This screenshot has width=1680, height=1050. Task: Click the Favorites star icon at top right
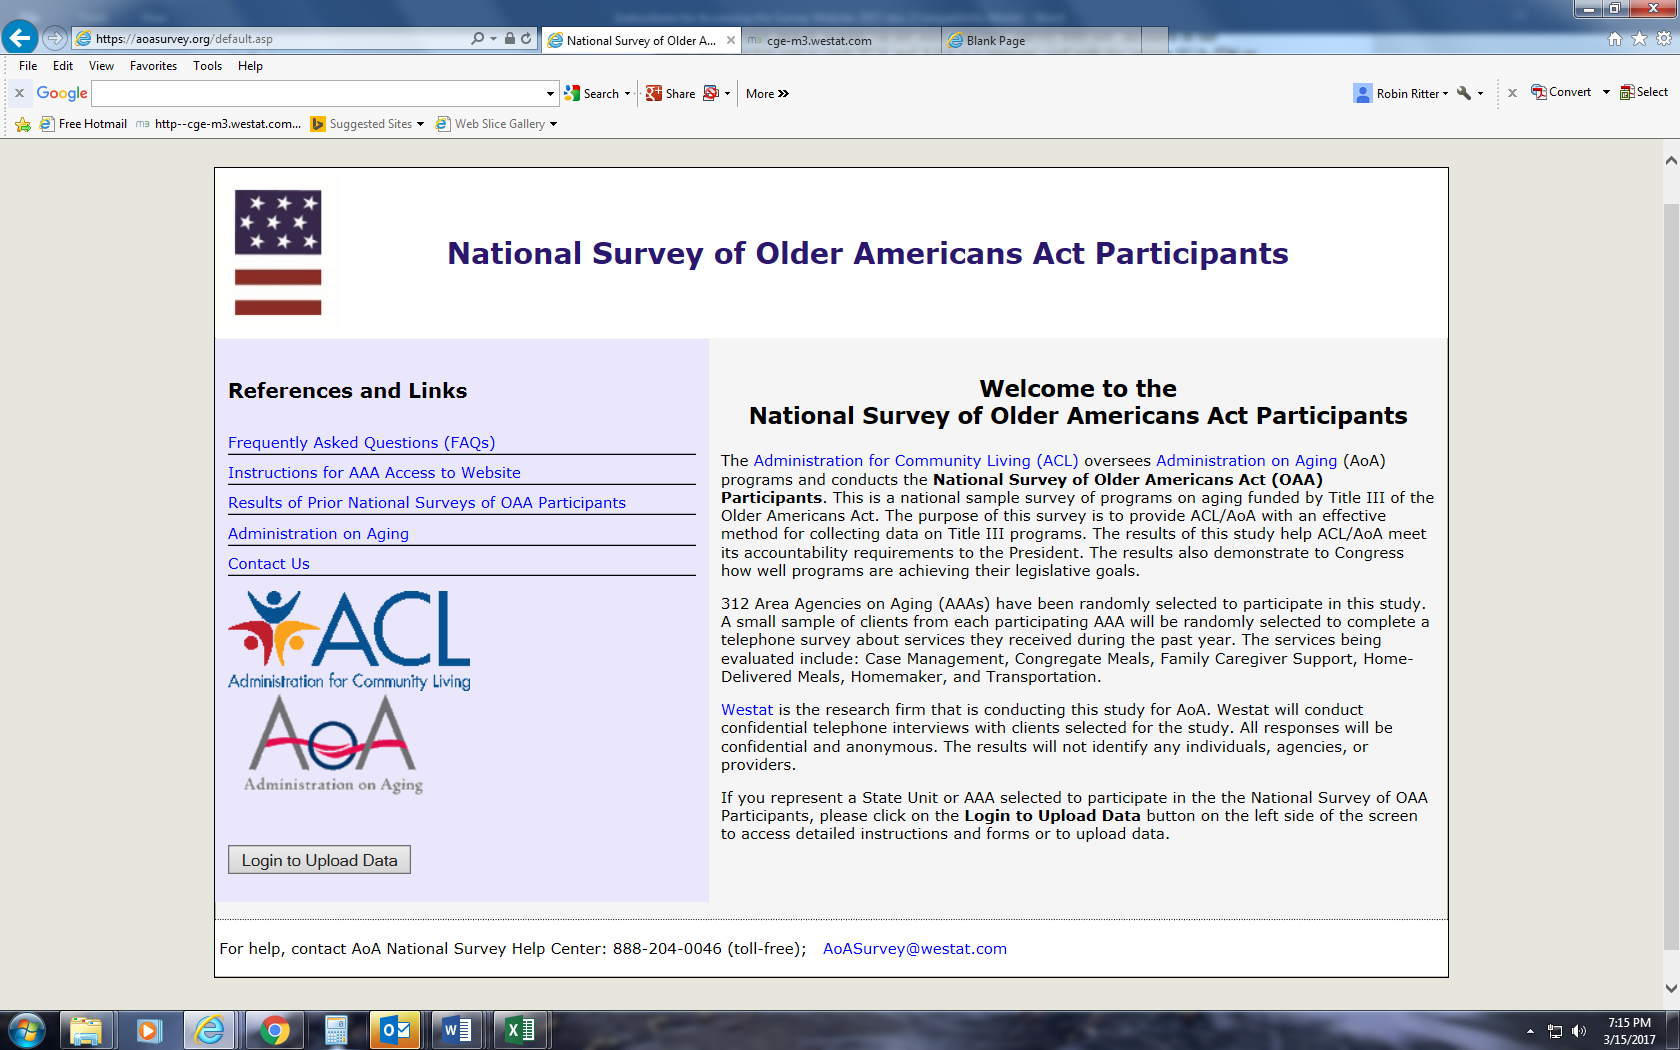click(x=1639, y=39)
